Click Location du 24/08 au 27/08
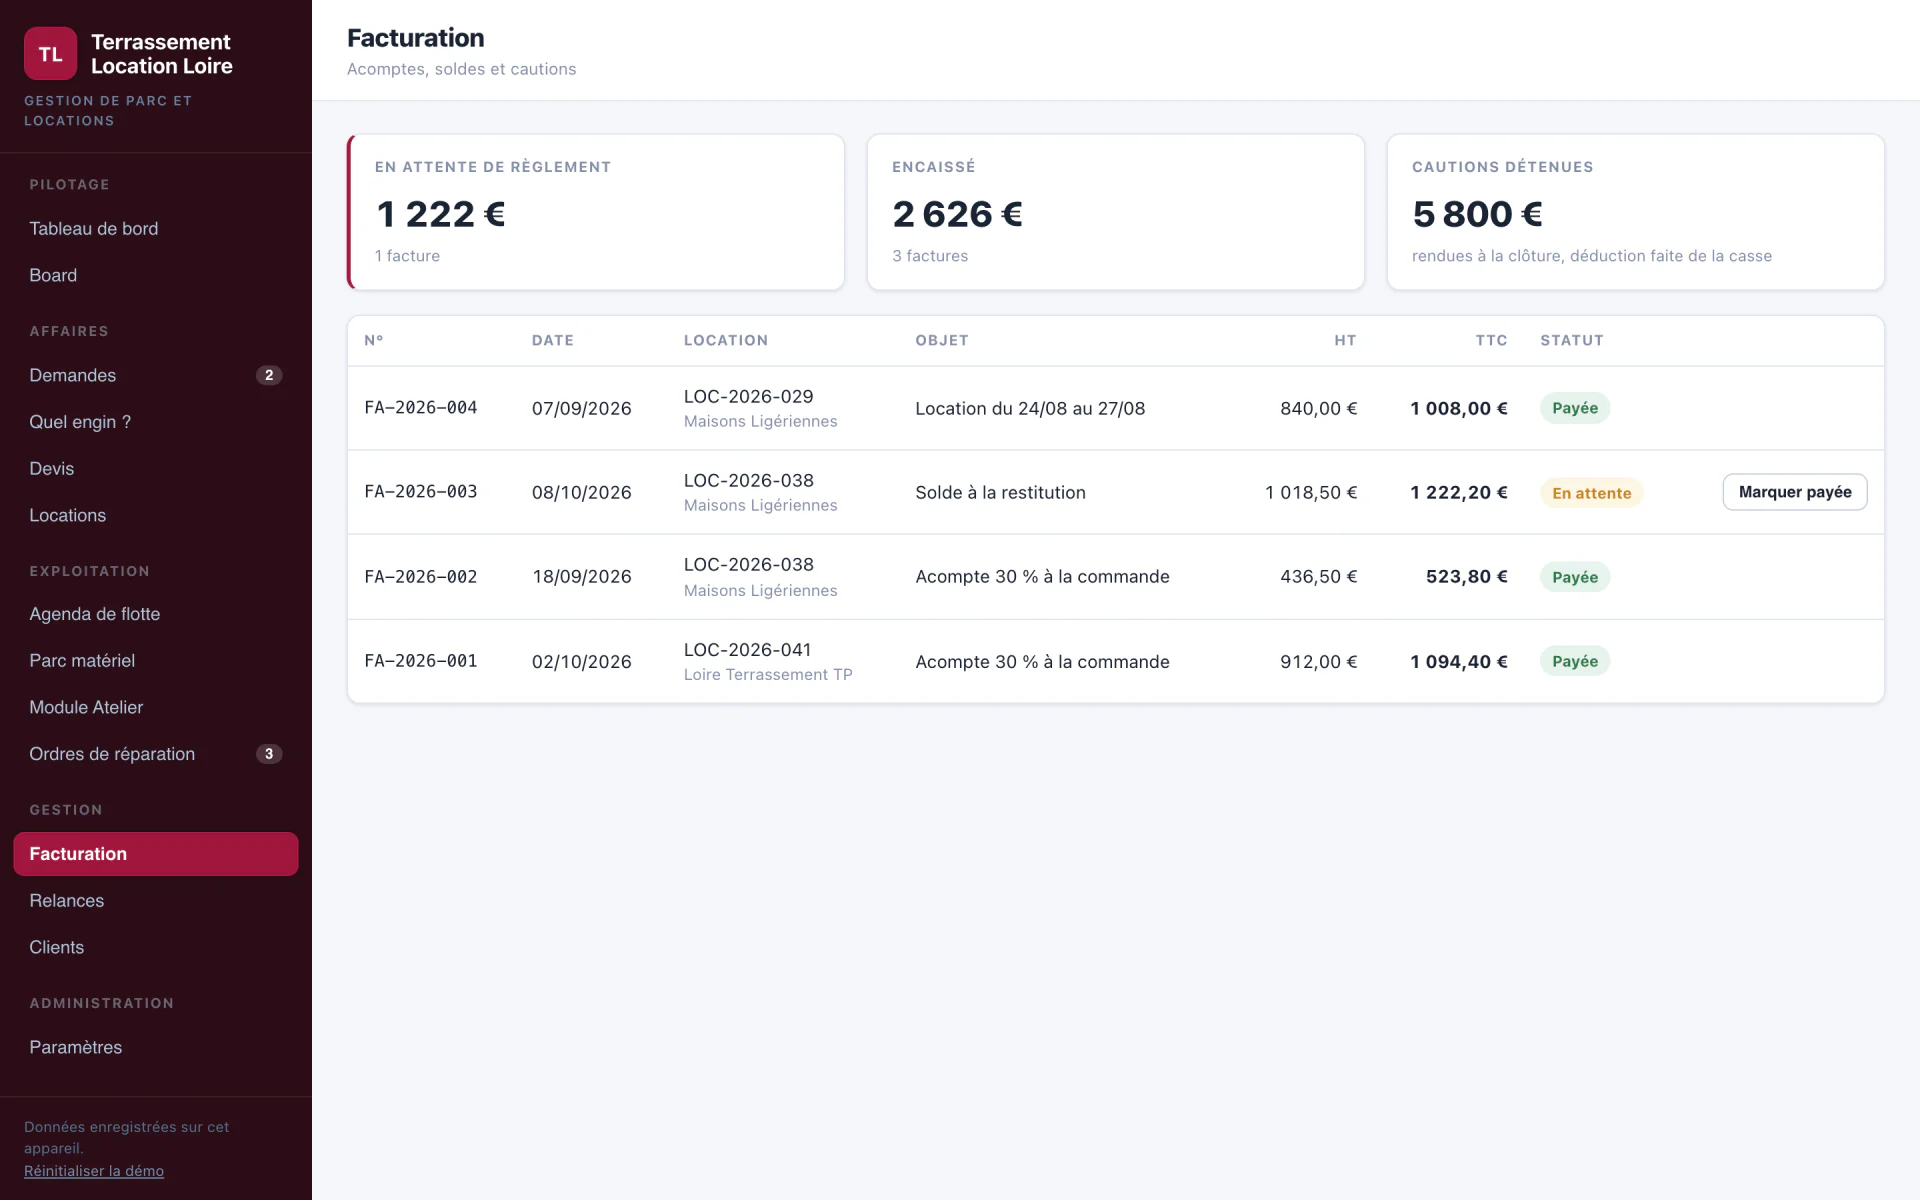The width and height of the screenshot is (1920, 1200). [1030, 408]
